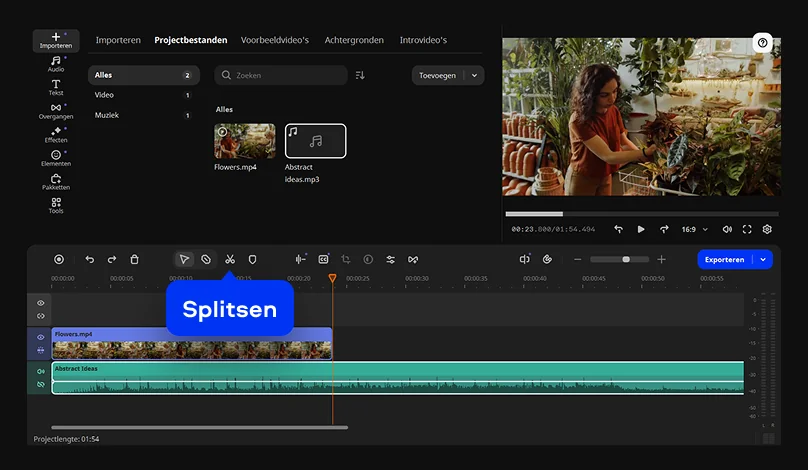This screenshot has height=470, width=808.
Task: Open the 16:9 aspect ratio dropdown
Action: pyautogui.click(x=694, y=229)
